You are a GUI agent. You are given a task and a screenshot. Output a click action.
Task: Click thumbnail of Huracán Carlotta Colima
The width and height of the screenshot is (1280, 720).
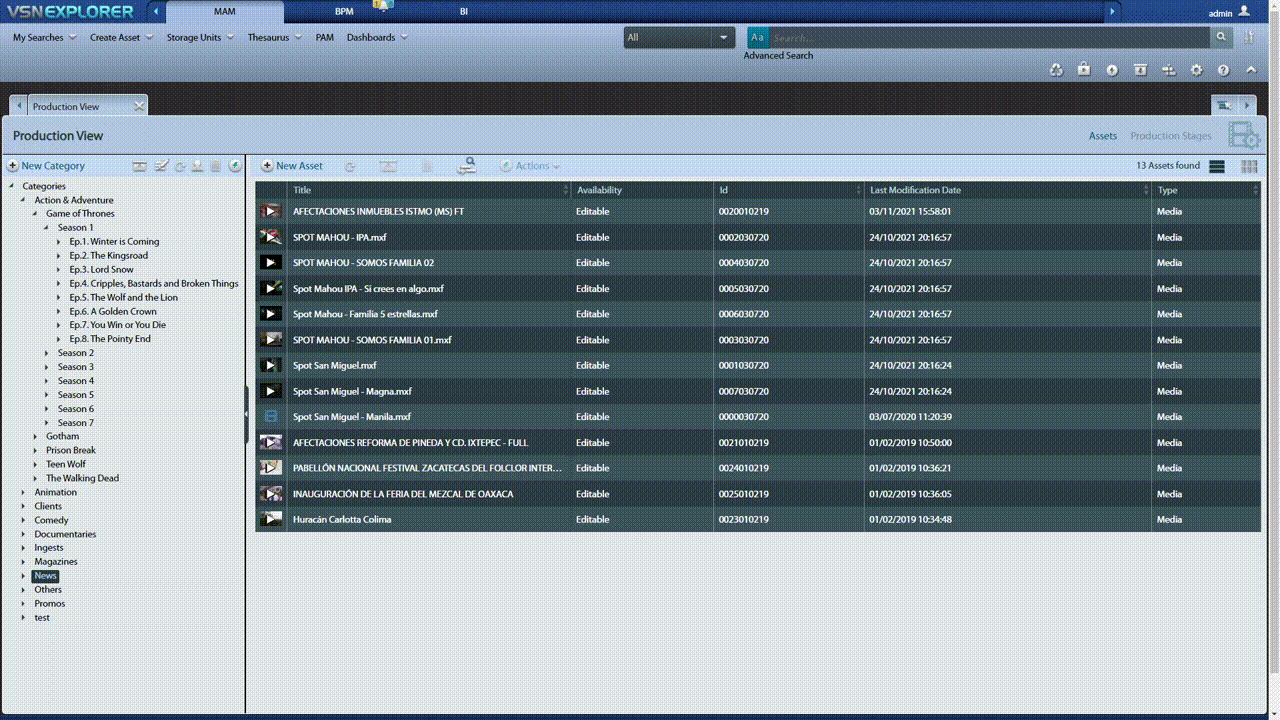click(270, 519)
